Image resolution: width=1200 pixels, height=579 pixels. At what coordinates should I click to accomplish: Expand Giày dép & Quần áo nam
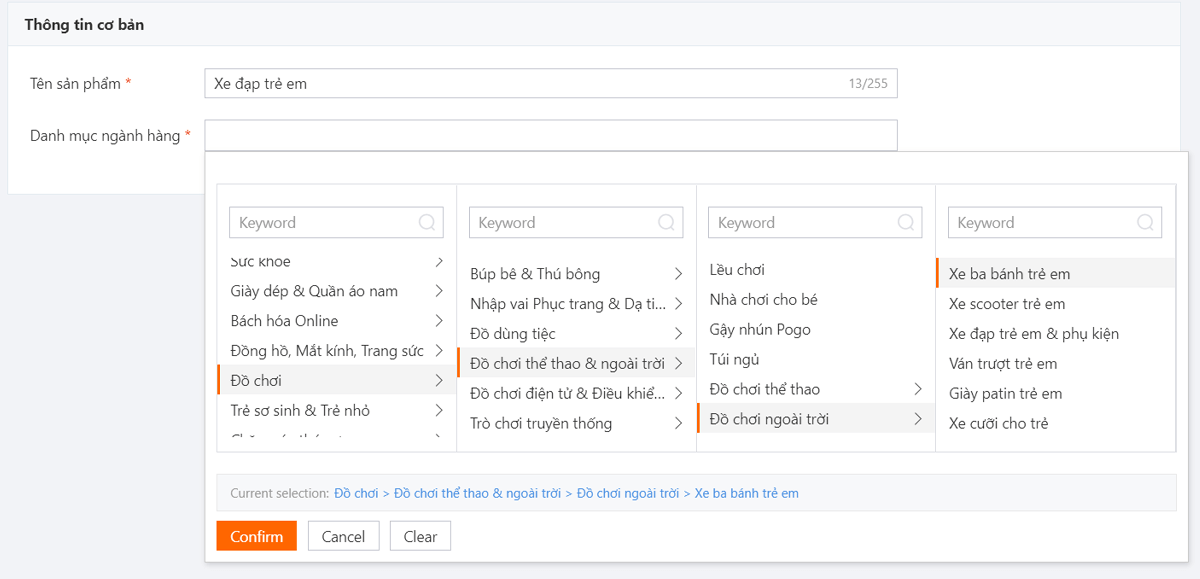tap(439, 291)
